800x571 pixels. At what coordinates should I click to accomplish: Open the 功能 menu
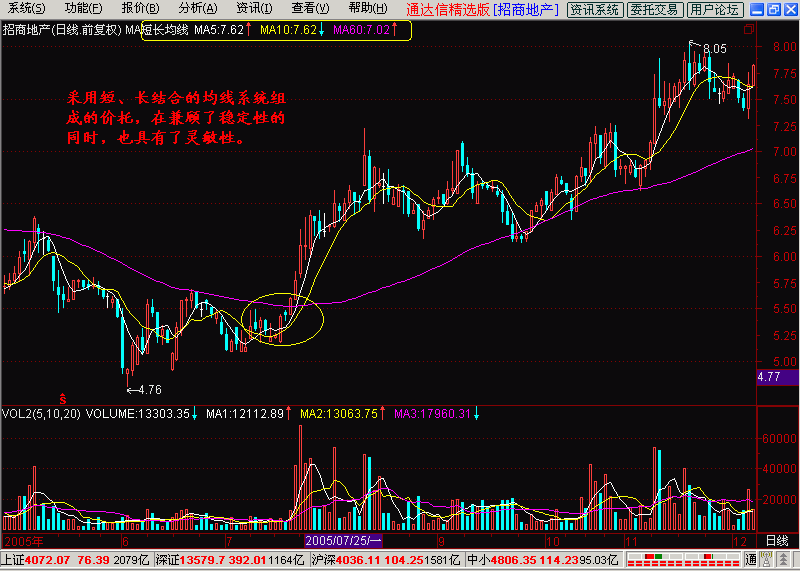click(x=83, y=9)
